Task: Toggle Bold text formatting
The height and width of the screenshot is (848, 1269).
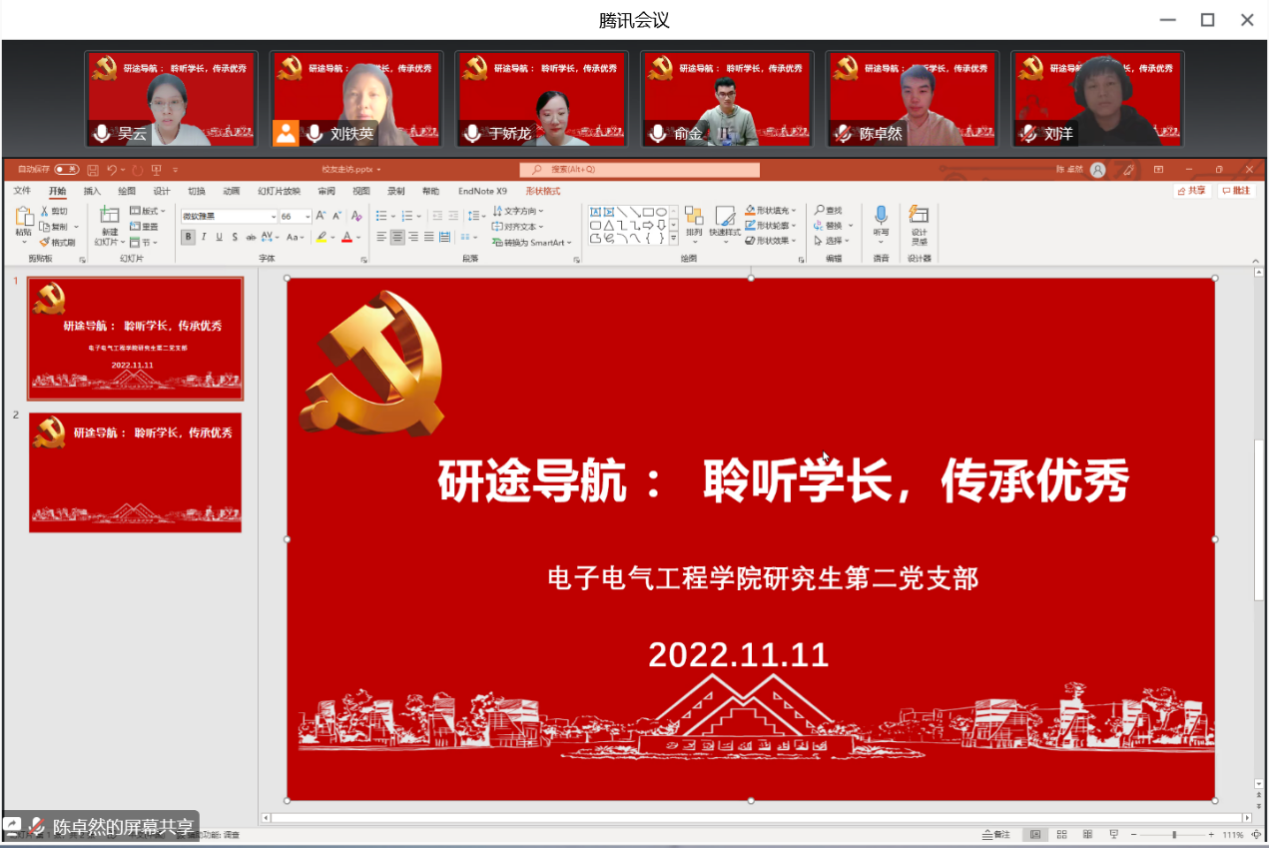Action: (x=187, y=237)
